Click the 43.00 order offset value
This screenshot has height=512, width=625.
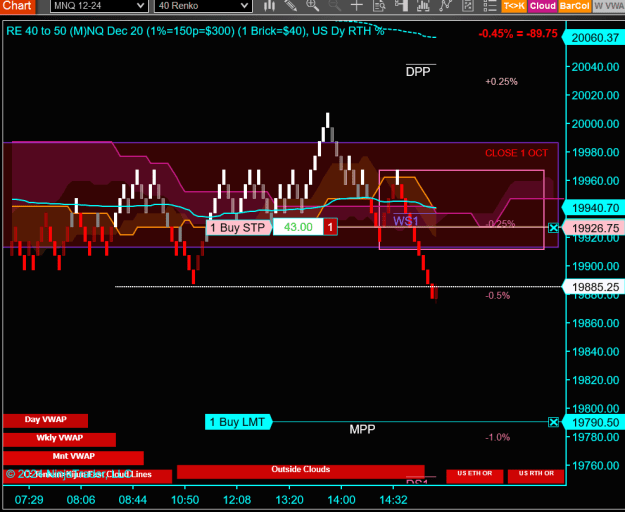pyautogui.click(x=298, y=227)
